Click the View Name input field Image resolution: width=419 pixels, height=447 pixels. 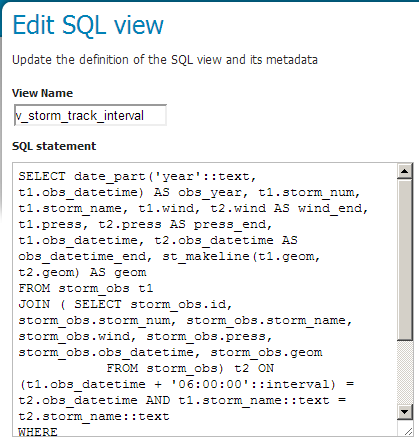[x=90, y=115]
